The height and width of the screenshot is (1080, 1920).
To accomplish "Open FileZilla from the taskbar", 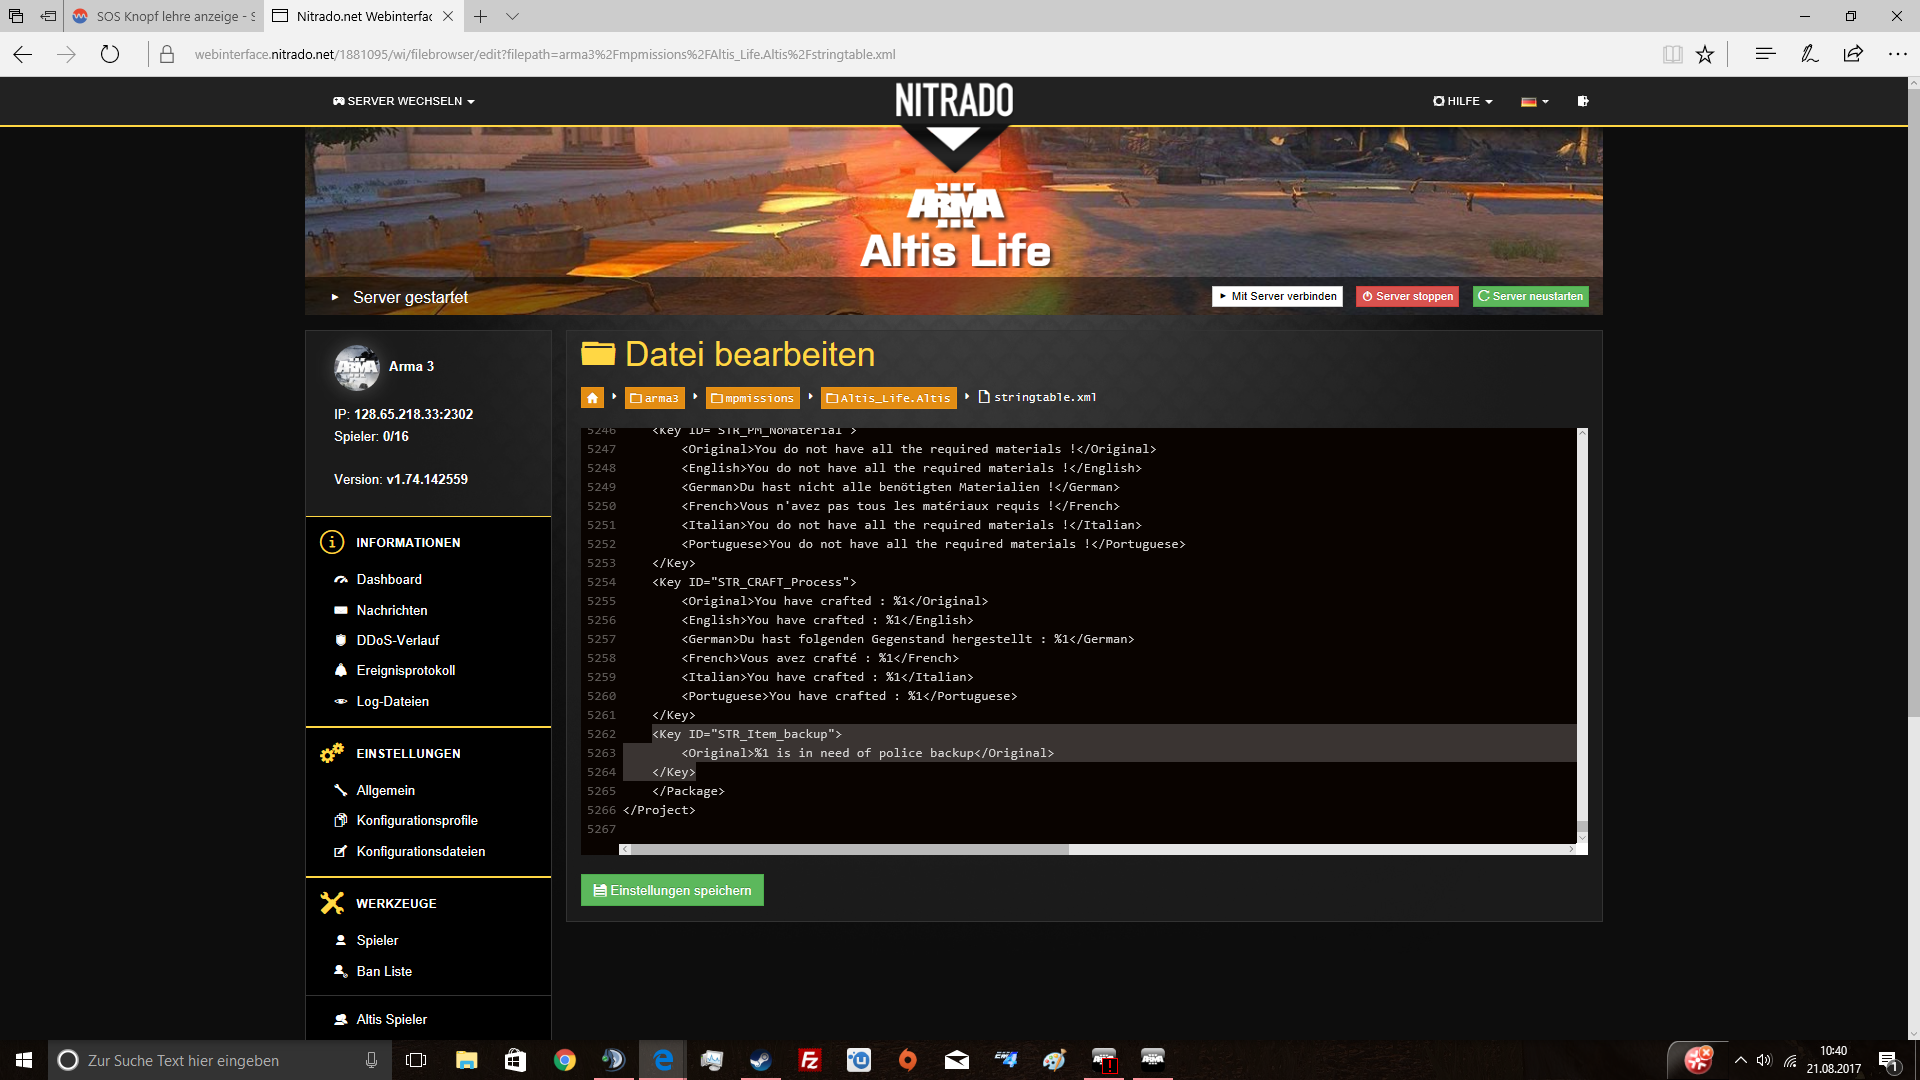I will click(x=809, y=1060).
